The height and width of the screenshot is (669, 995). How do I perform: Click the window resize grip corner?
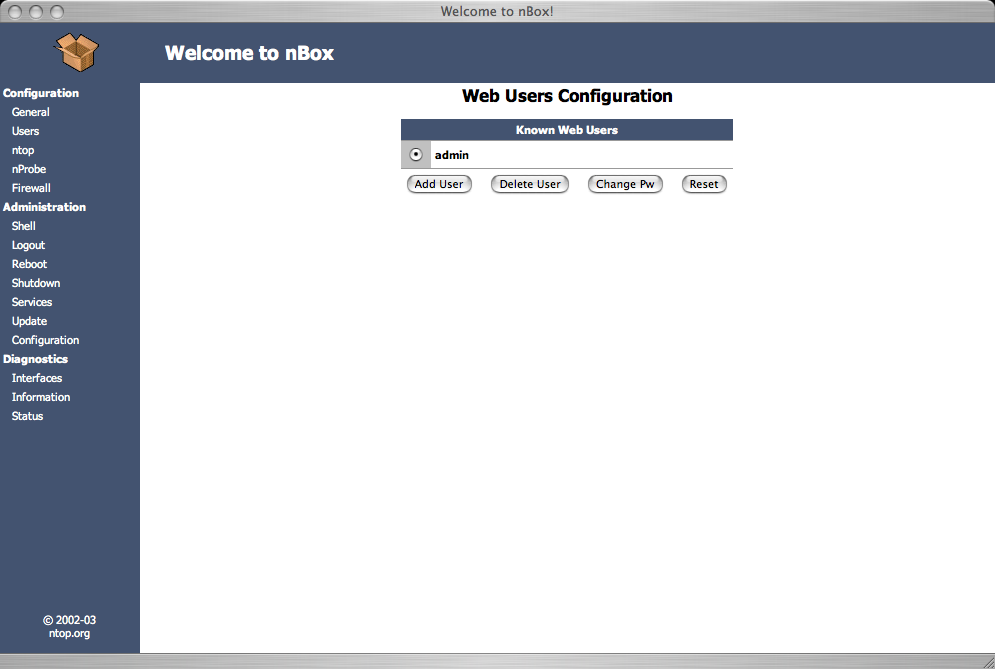987,661
